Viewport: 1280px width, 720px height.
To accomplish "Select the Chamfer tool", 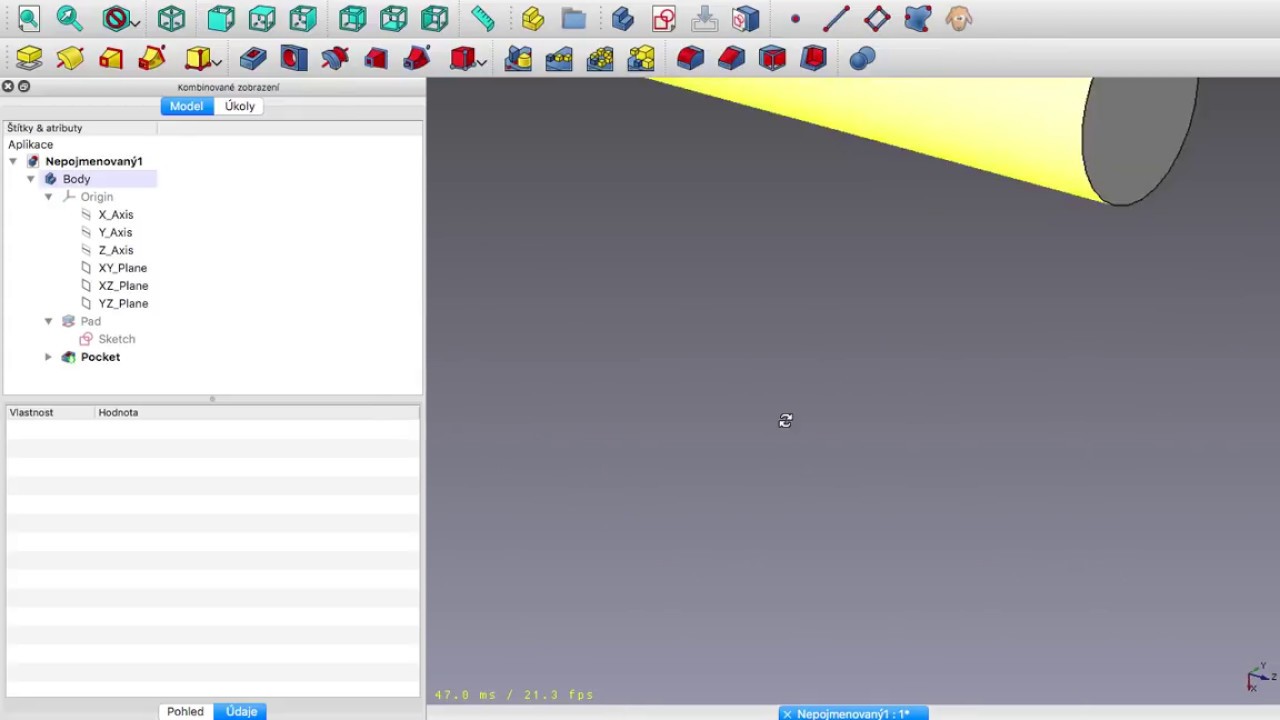I will [731, 58].
